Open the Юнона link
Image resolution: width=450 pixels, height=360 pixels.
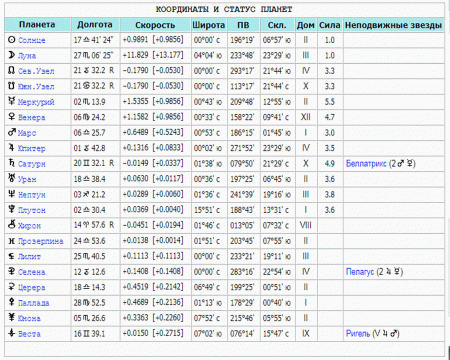point(29,318)
